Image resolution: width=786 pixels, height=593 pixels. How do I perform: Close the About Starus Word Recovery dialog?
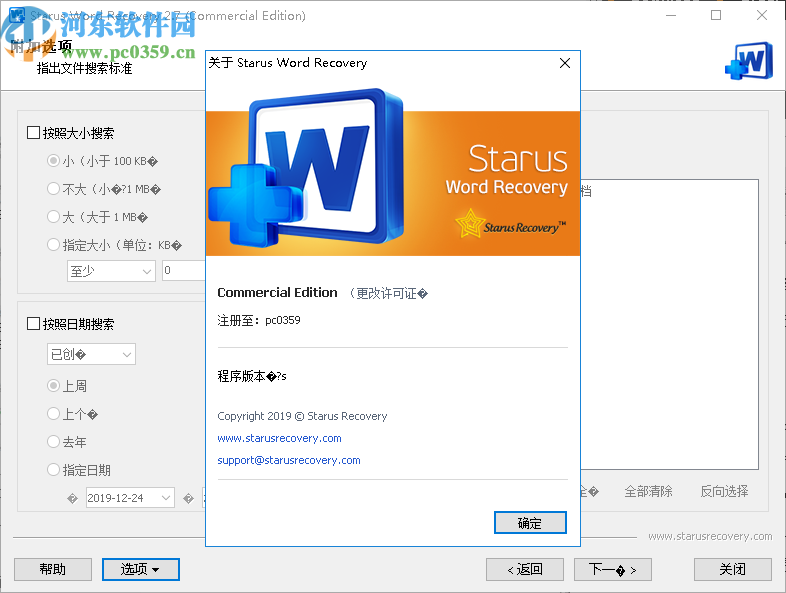point(564,63)
